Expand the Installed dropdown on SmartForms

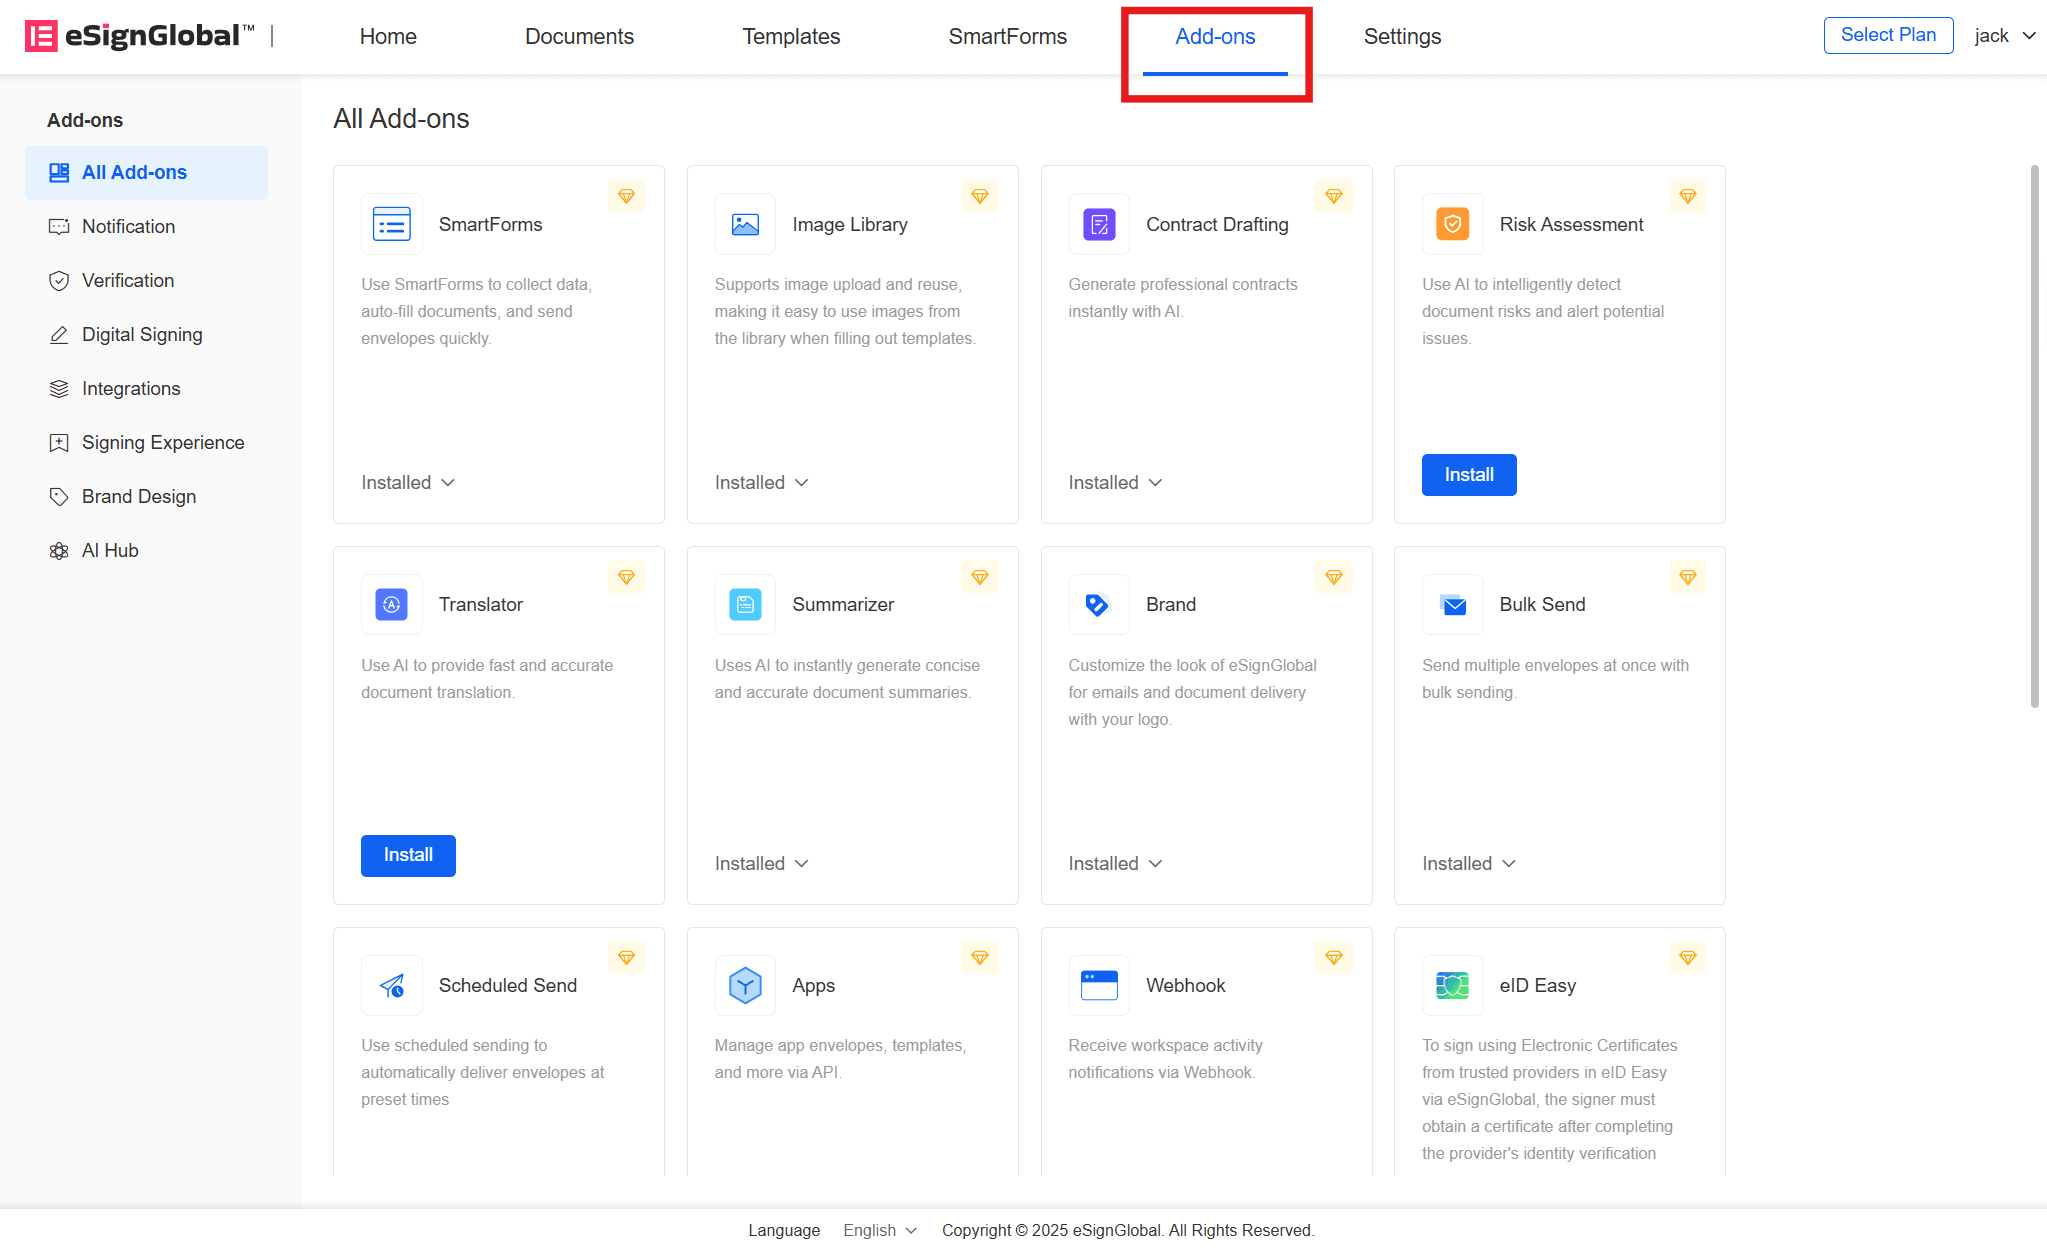click(408, 483)
